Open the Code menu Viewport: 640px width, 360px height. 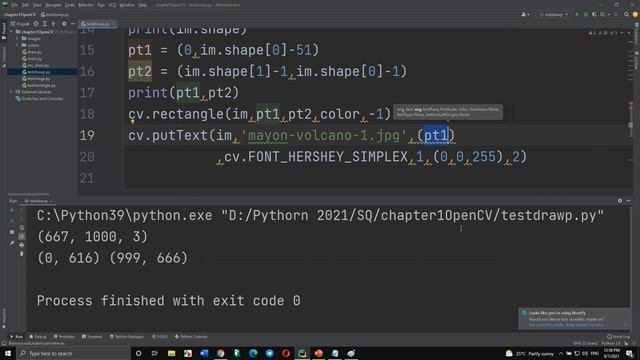[x=70, y=5]
